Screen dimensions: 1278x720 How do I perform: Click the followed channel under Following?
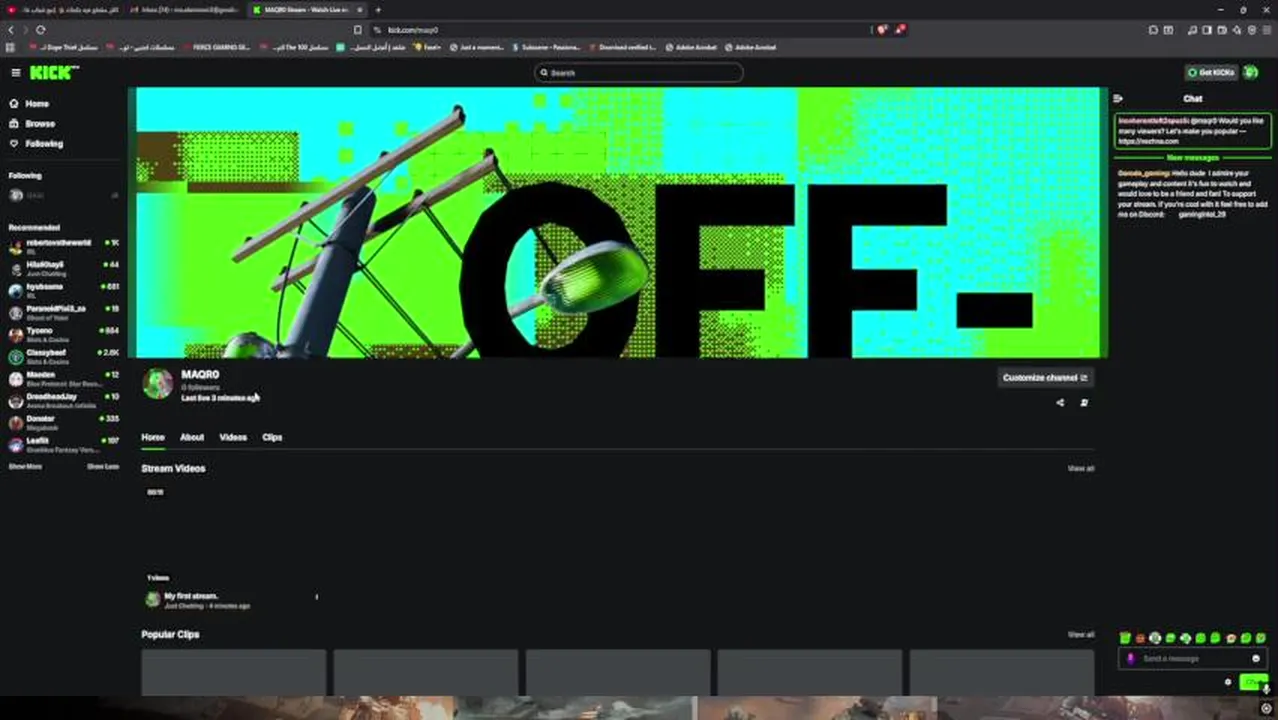(x=64, y=195)
